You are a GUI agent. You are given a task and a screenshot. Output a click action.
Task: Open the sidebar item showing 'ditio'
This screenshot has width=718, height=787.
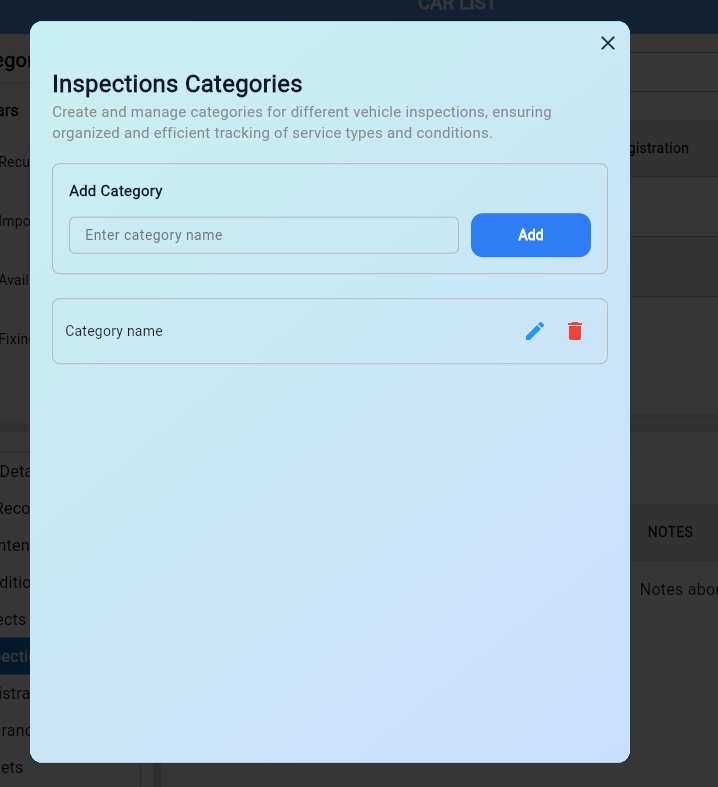[15, 582]
